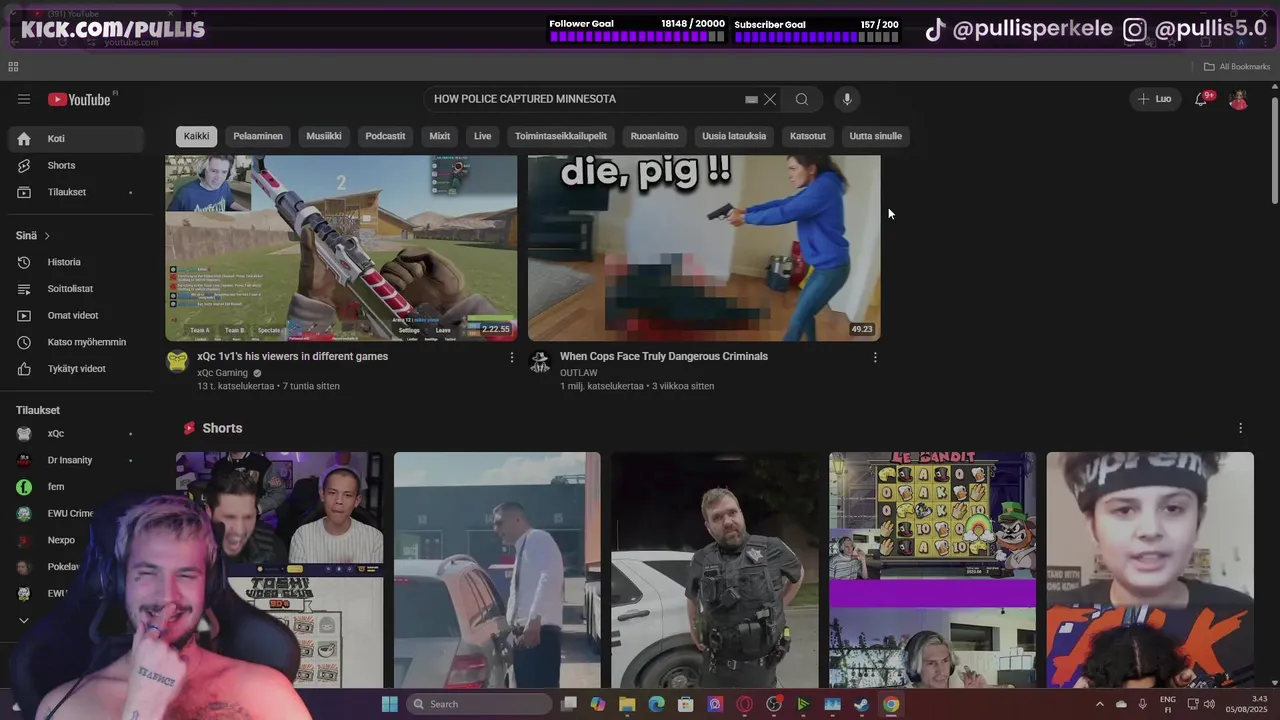
Task: Open title xQc 1v1's his viewers in different games
Action: (x=292, y=356)
